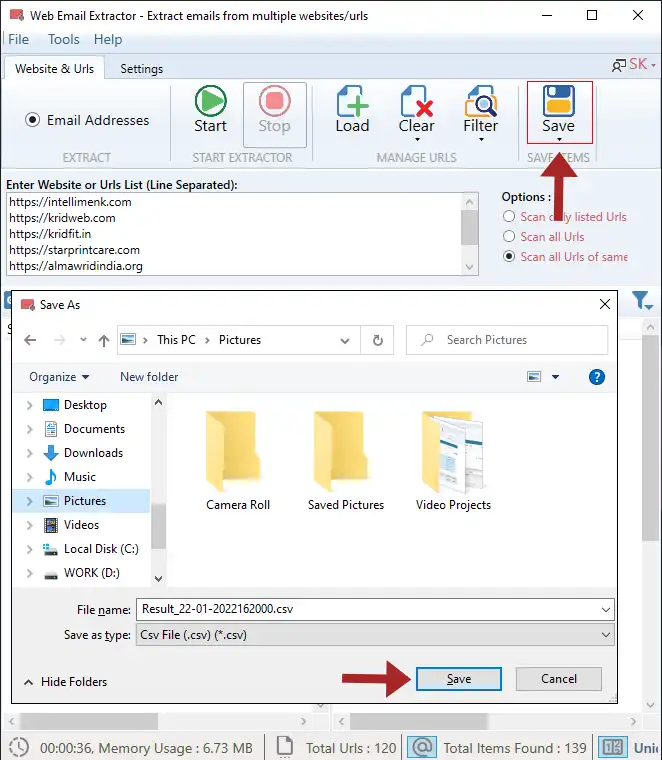Expand the Pictures tree node
The width and height of the screenshot is (662, 760).
coord(30,501)
